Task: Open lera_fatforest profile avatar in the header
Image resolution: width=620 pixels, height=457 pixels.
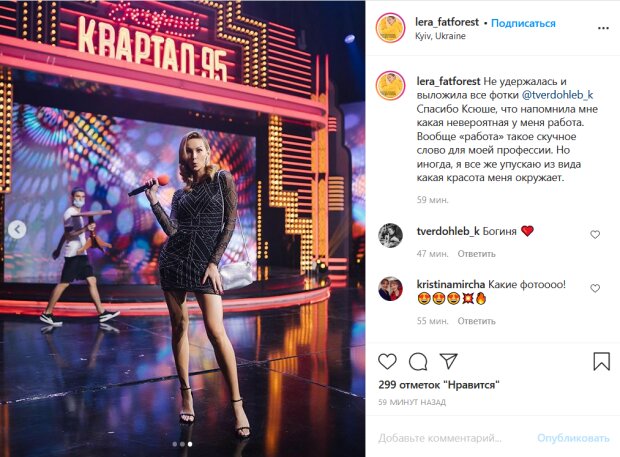Action: tap(391, 28)
